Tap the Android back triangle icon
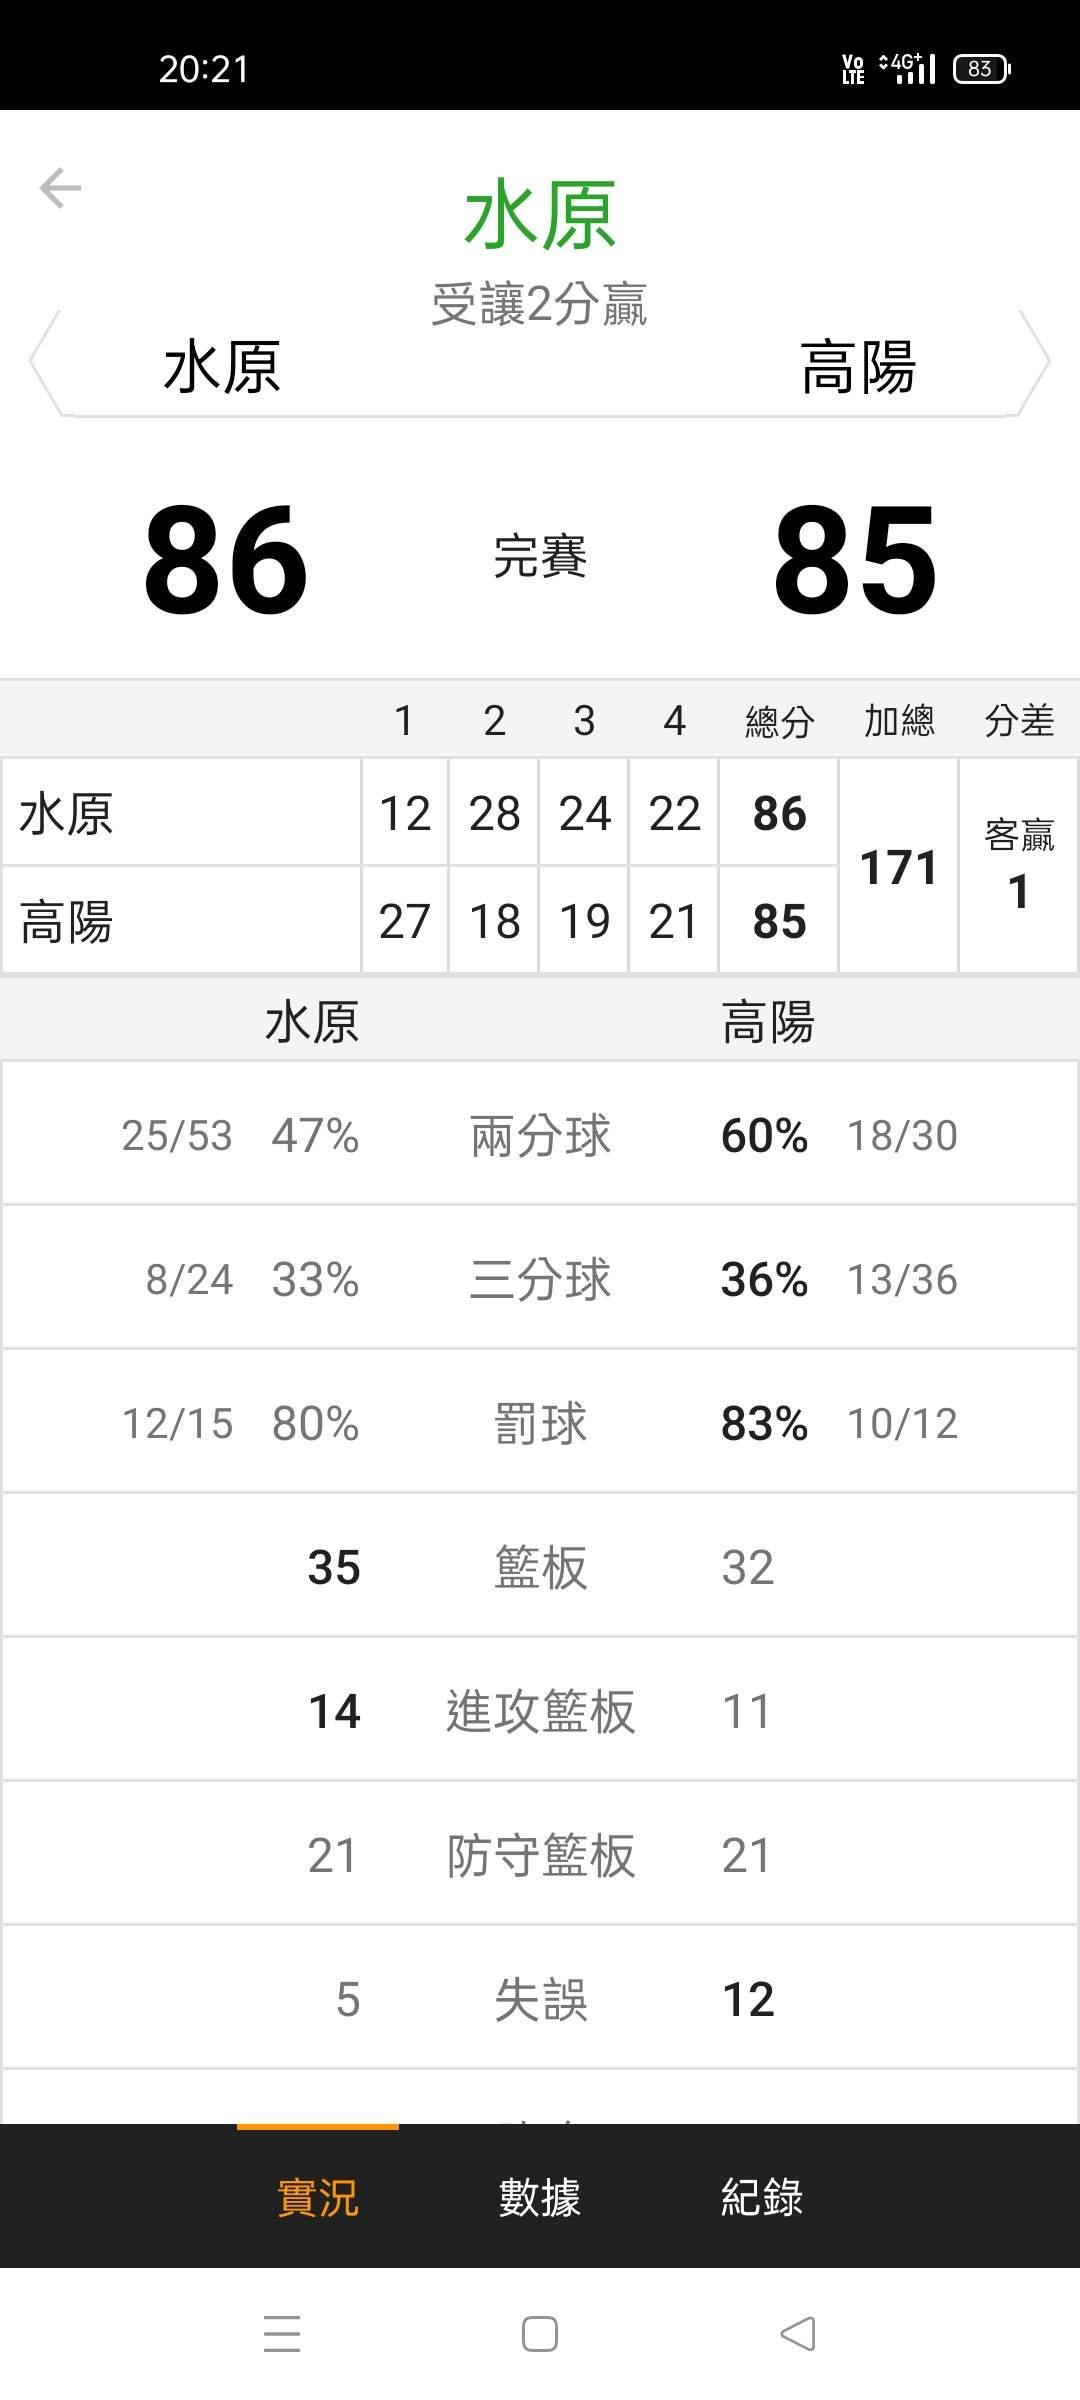The width and height of the screenshot is (1080, 2400). click(798, 2334)
